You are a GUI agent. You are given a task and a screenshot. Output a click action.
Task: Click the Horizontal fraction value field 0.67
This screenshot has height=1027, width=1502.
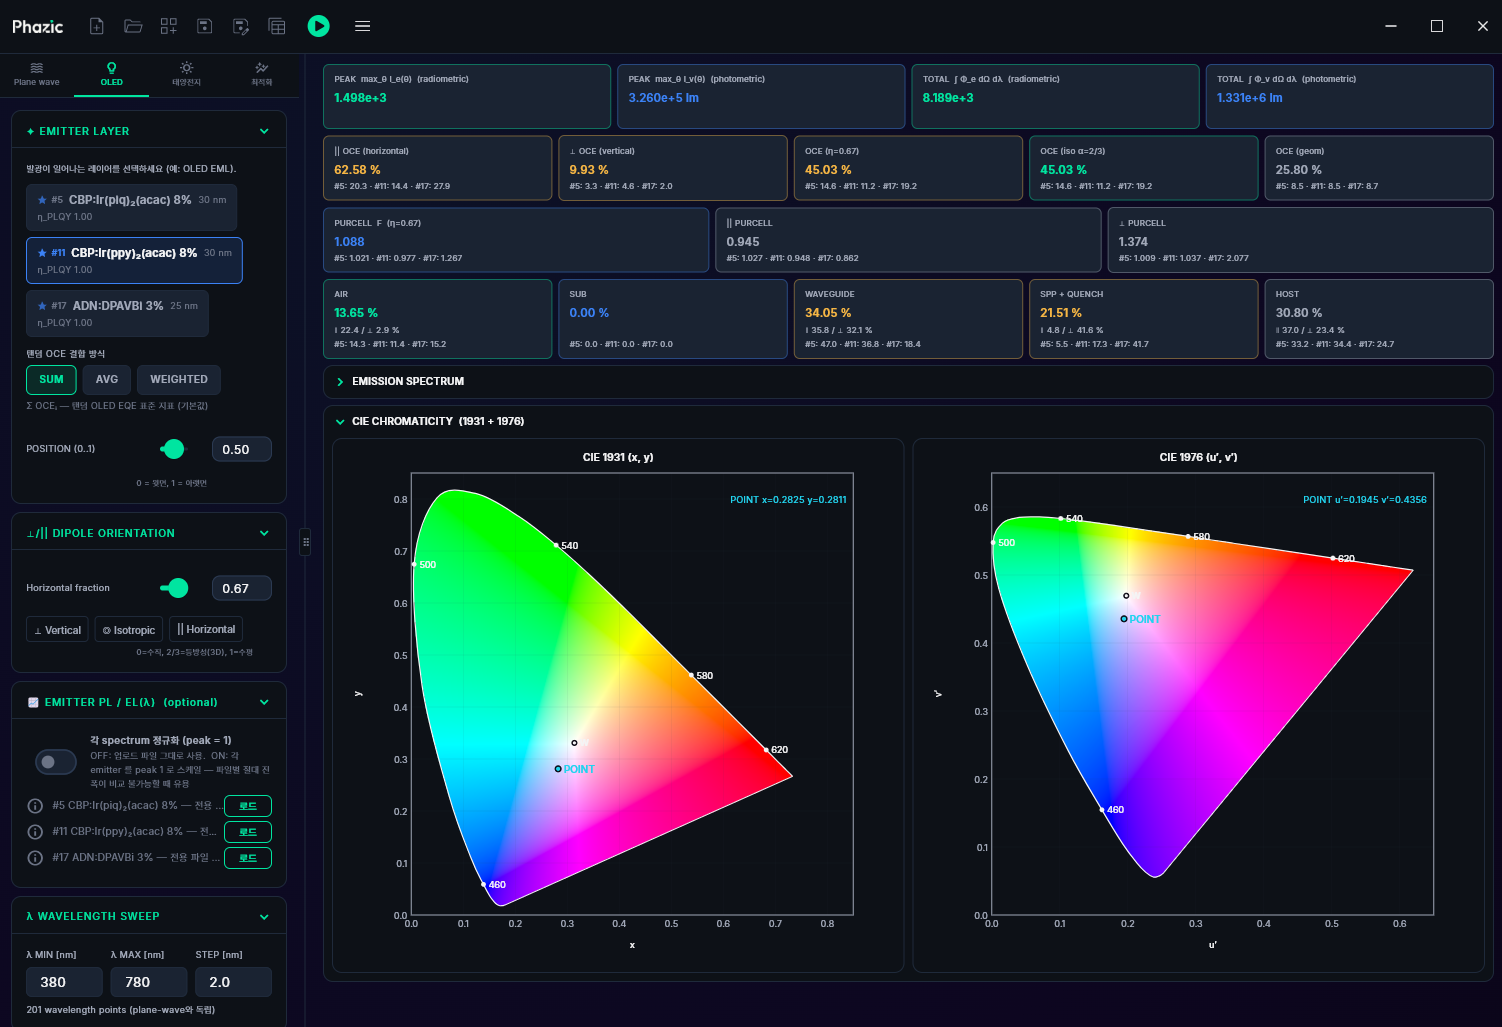pos(242,589)
